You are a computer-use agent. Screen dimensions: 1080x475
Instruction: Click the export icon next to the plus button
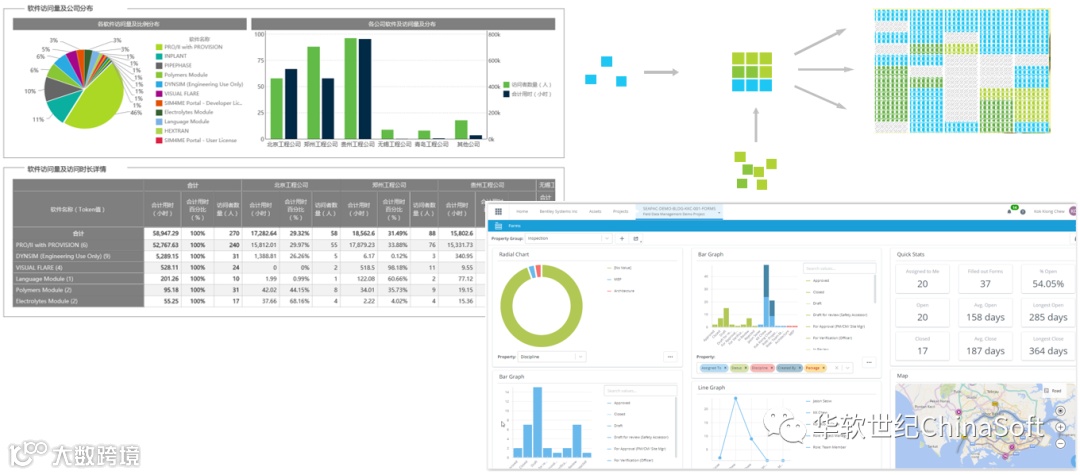[x=636, y=239]
